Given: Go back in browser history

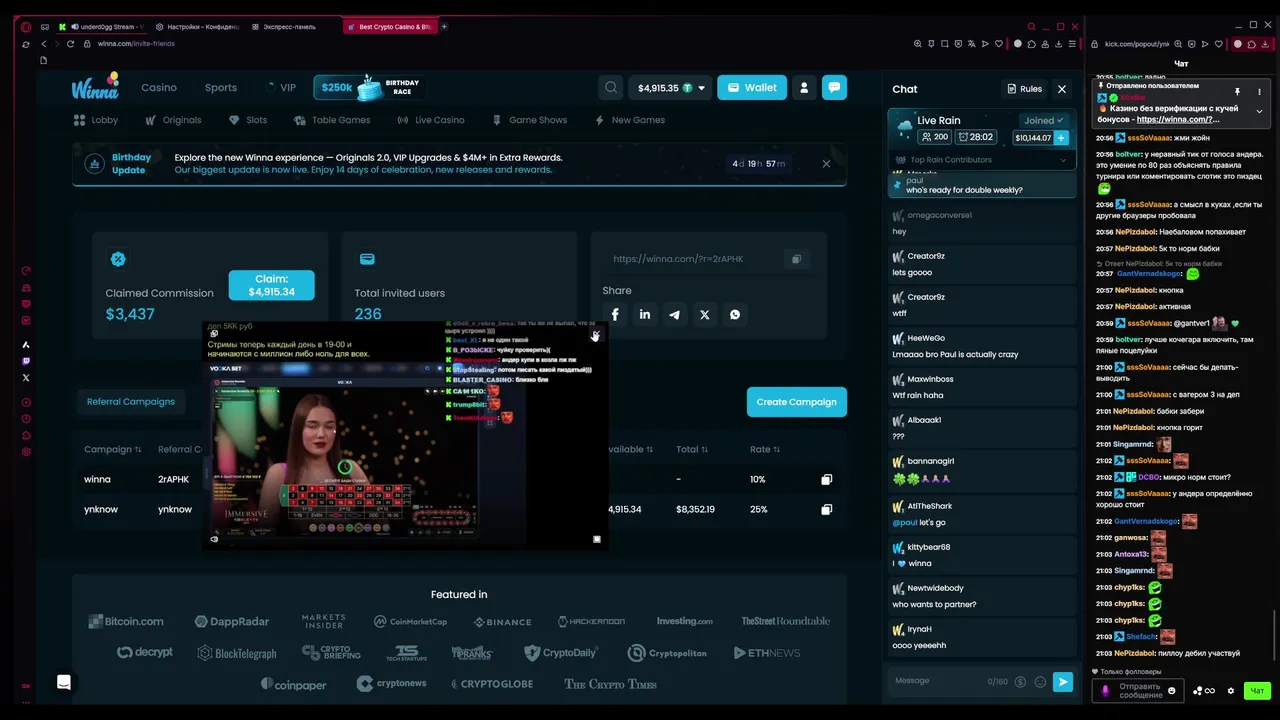Looking at the screenshot, I should tap(42, 44).
